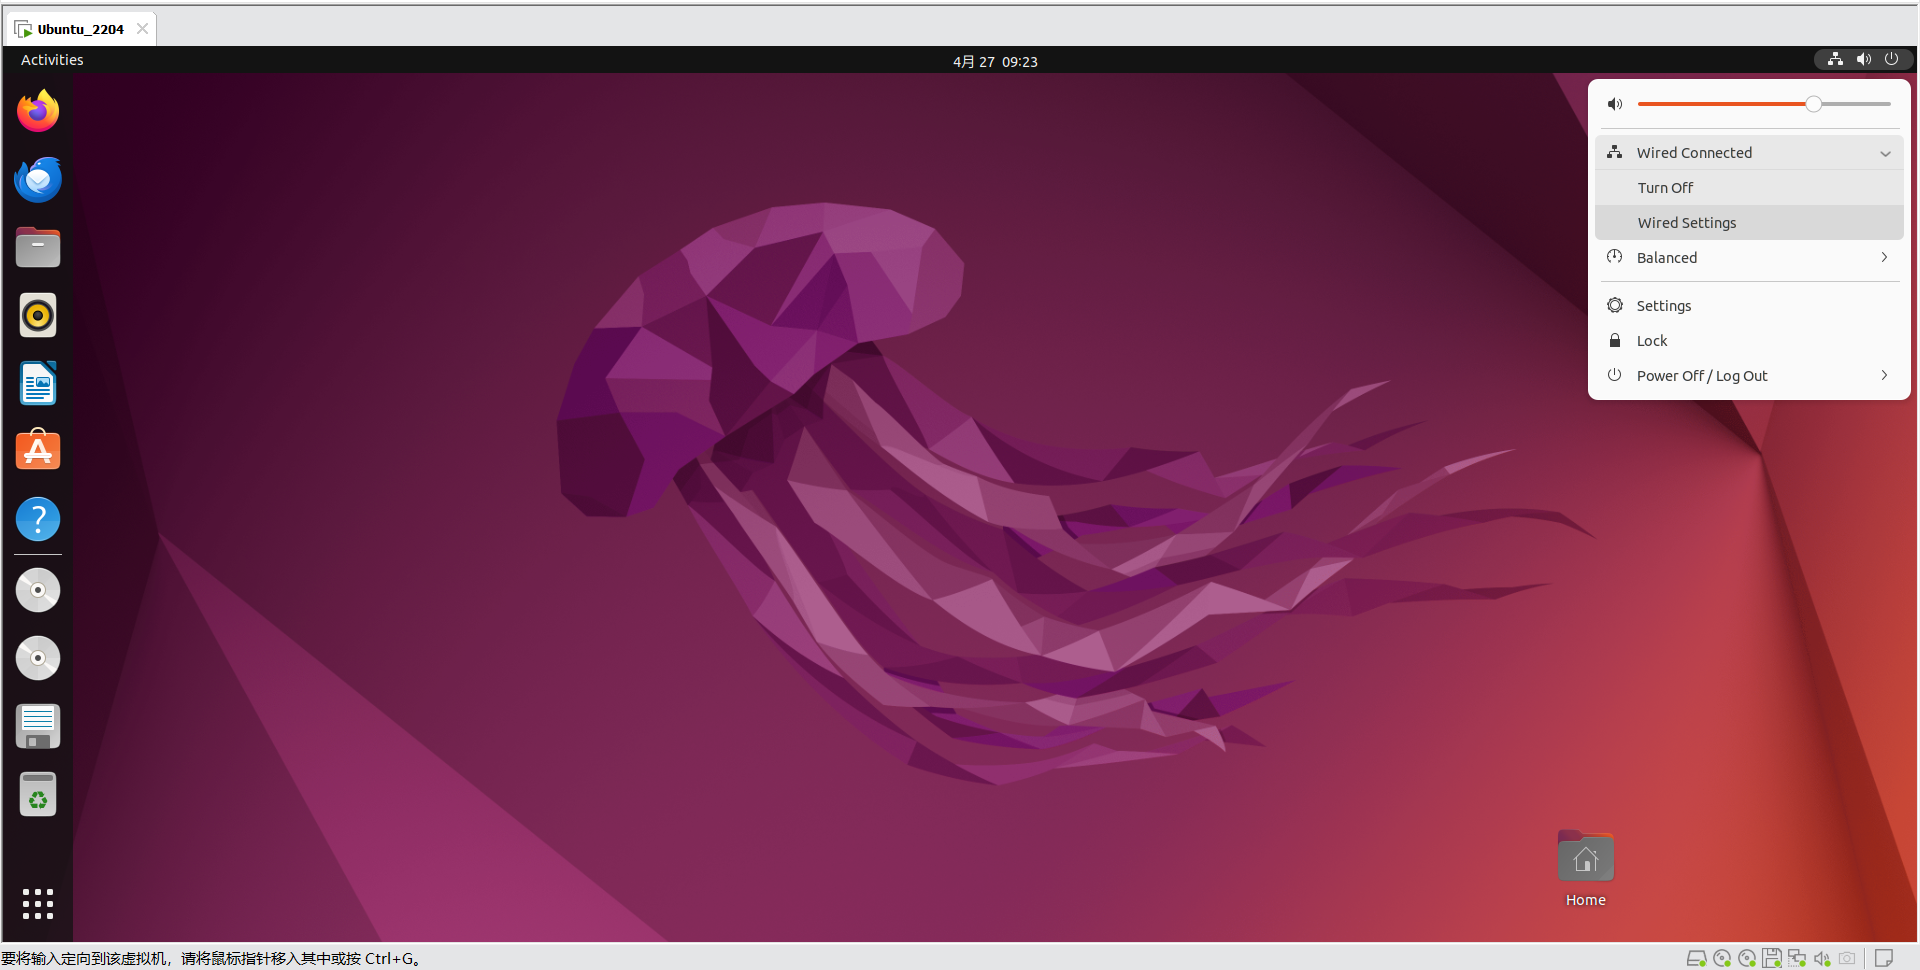
Task: Open Rhythmbox music player in dock
Action: [38, 316]
